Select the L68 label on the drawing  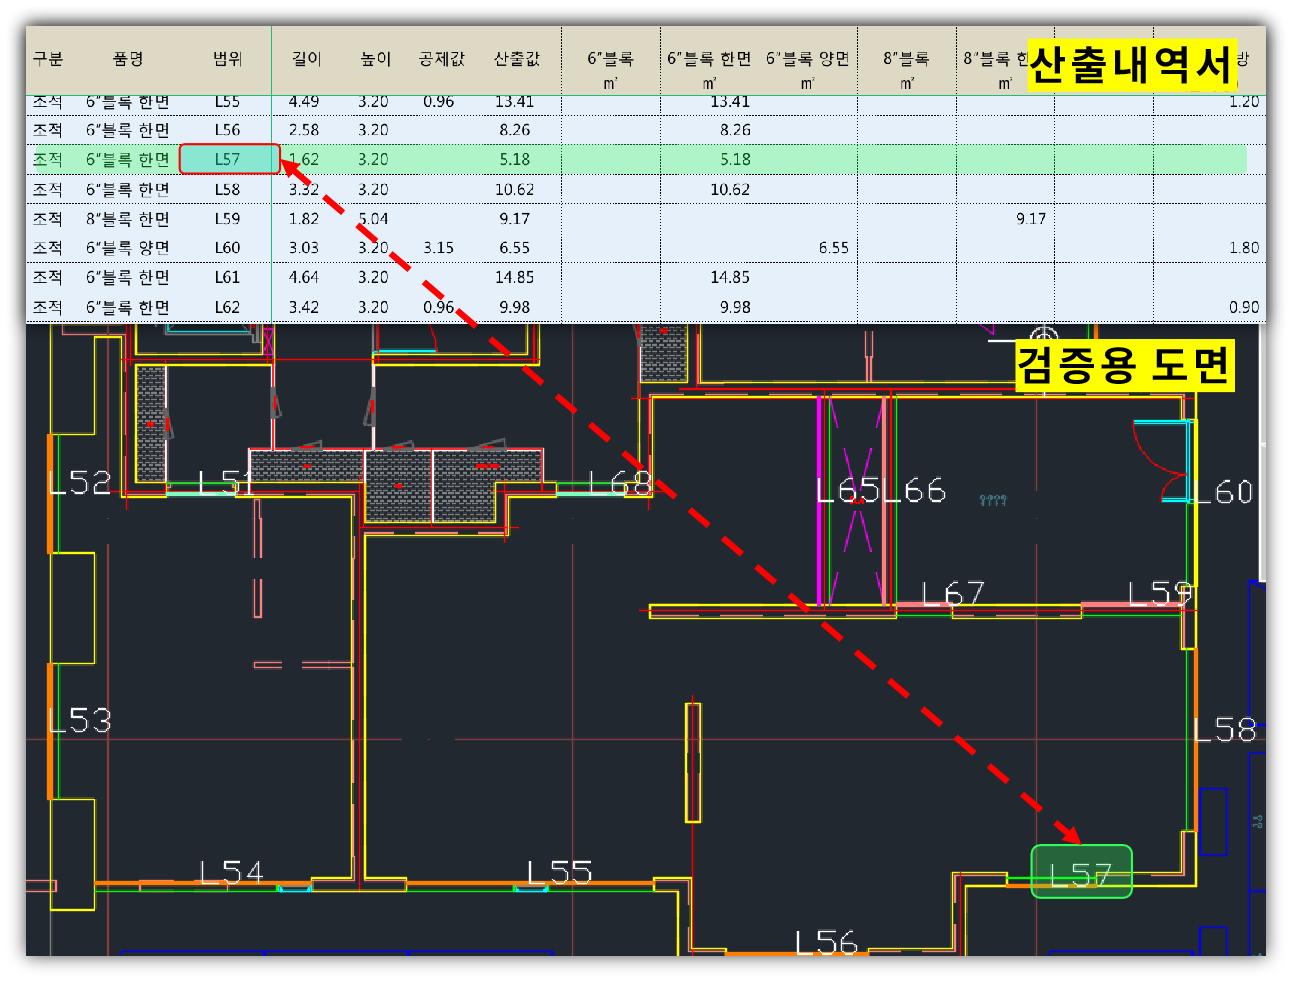pos(620,484)
